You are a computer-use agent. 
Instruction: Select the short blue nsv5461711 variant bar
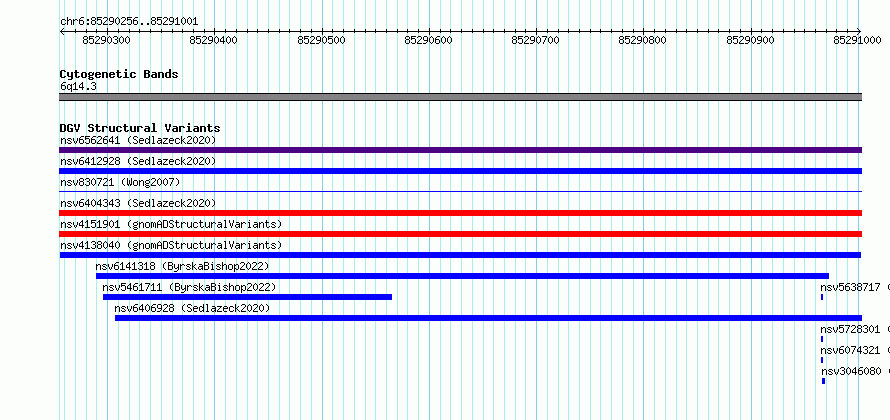pyautogui.click(x=247, y=297)
